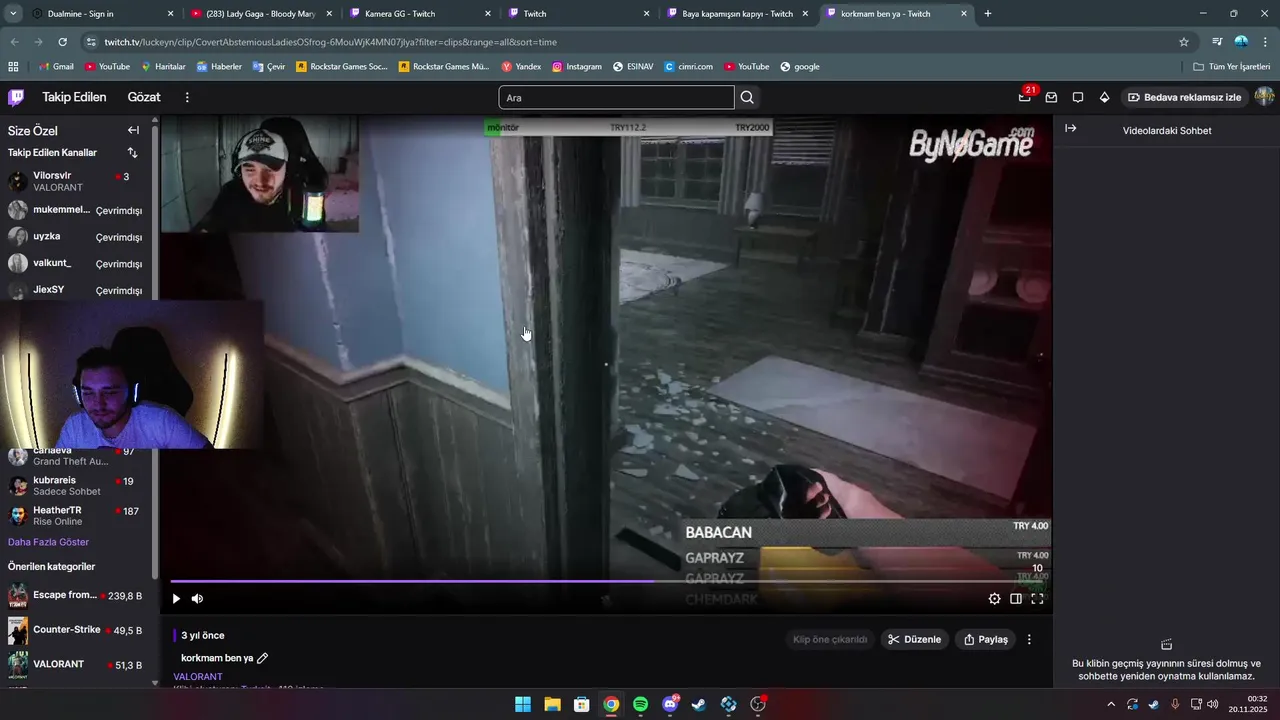Image resolution: width=1280 pixels, height=720 pixels.
Task: Open Twitch notifications with 21 badge
Action: point(1025,97)
